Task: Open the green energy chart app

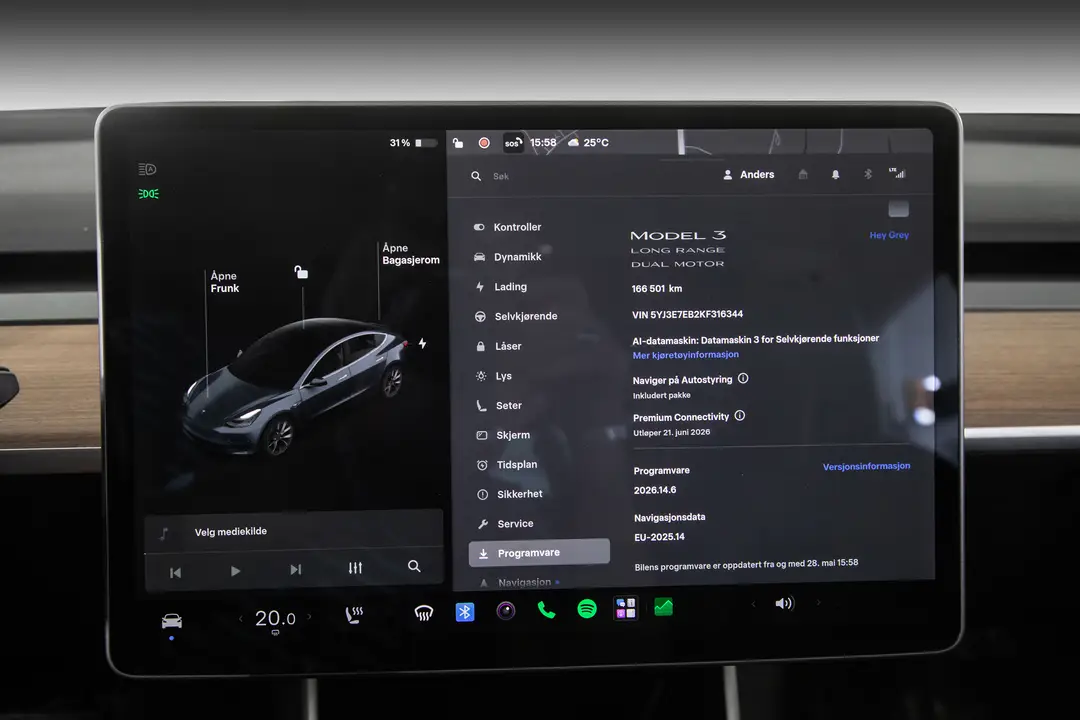Action: pyautogui.click(x=663, y=607)
